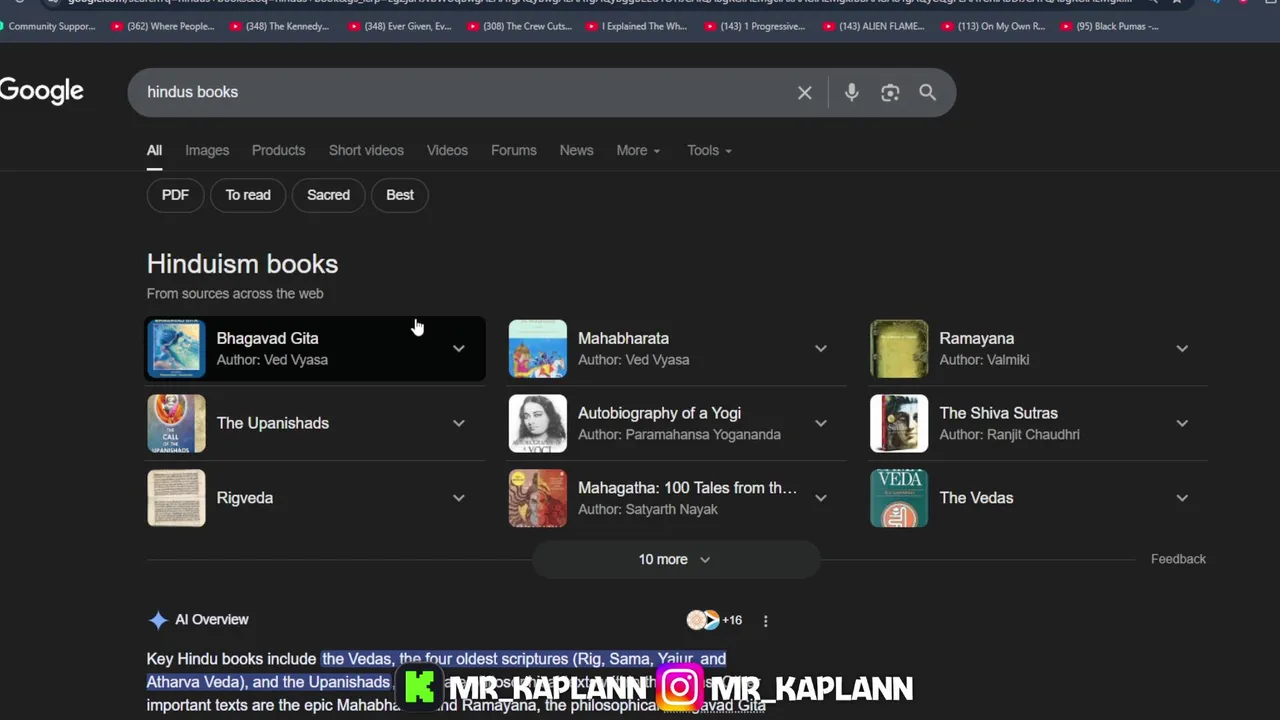Open the Ever Given bookmark

[x=400, y=26]
